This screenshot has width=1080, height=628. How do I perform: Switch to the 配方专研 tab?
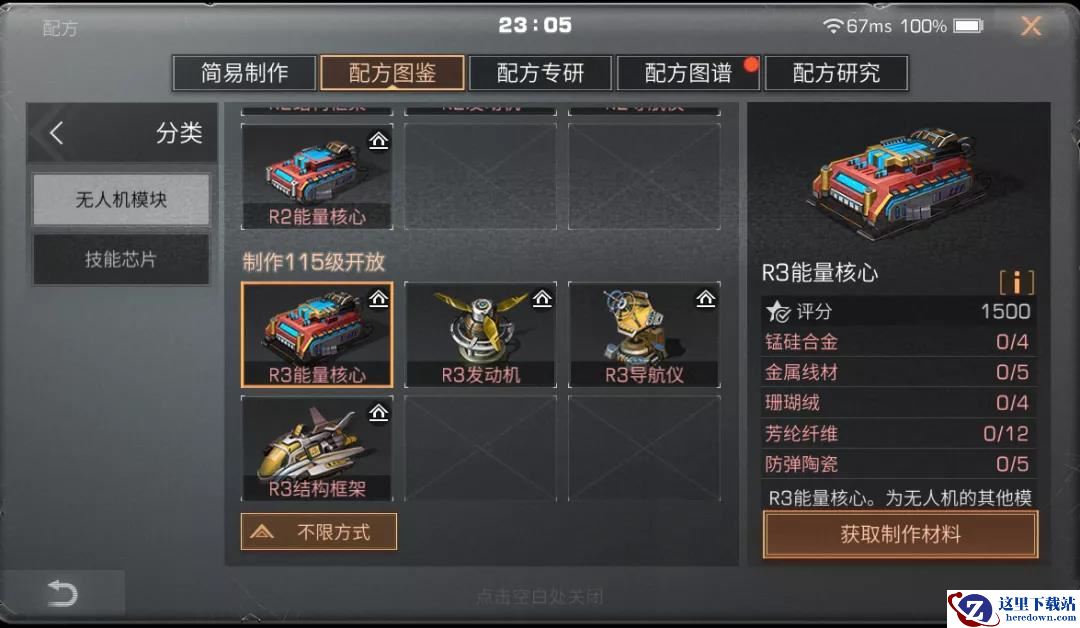coord(540,73)
